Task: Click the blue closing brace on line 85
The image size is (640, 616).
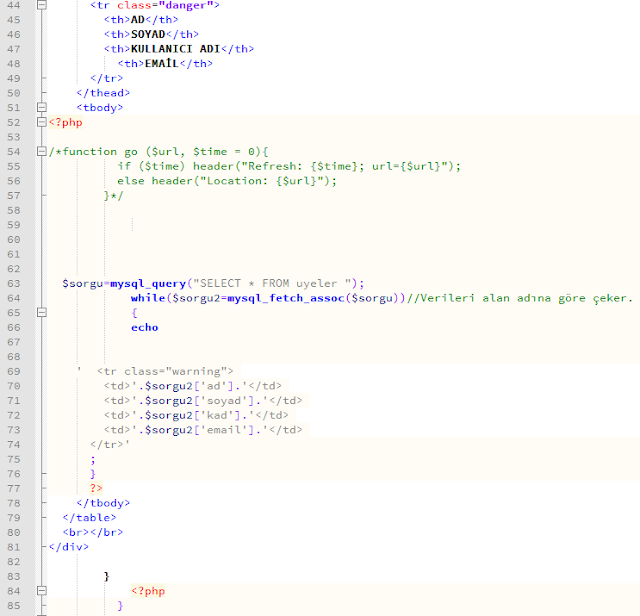Action: pos(120,605)
